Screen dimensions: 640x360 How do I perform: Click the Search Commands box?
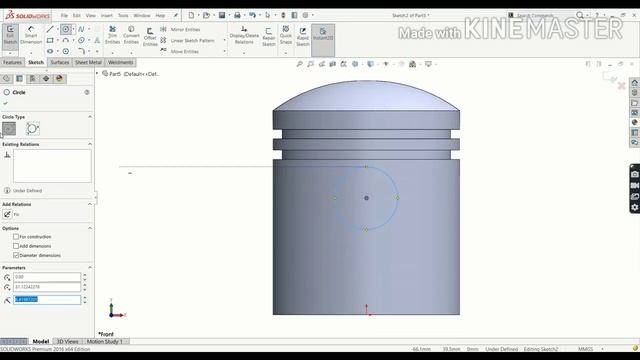tap(542, 16)
